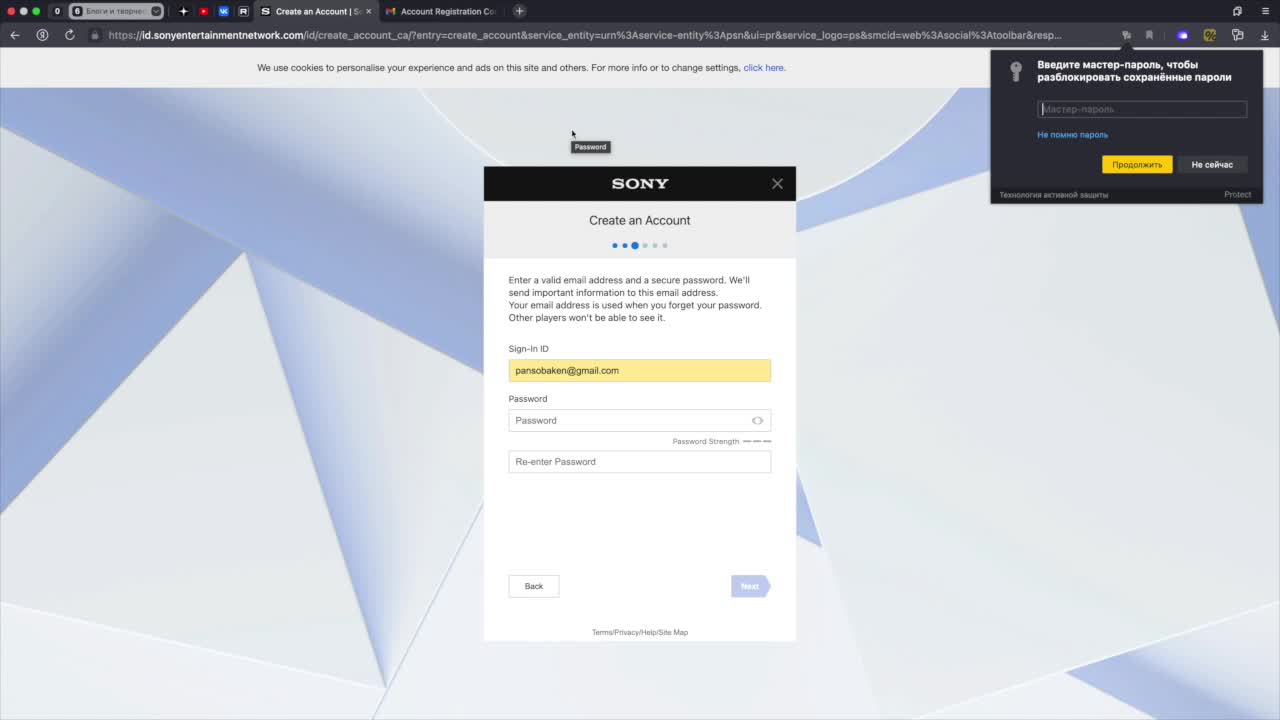Image resolution: width=1280 pixels, height=720 pixels.
Task: Click the 'Технология активной защиты' text
Action: tap(1054, 195)
